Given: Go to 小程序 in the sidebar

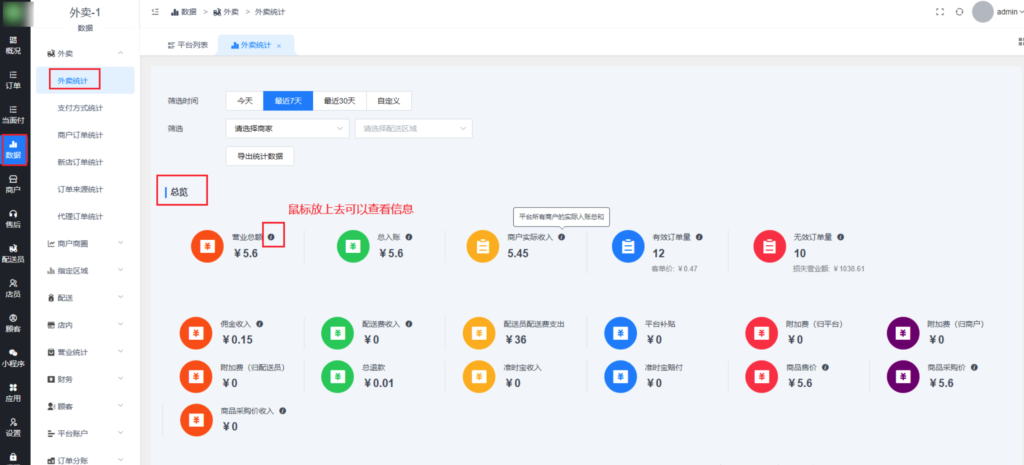Looking at the screenshot, I should [13, 357].
